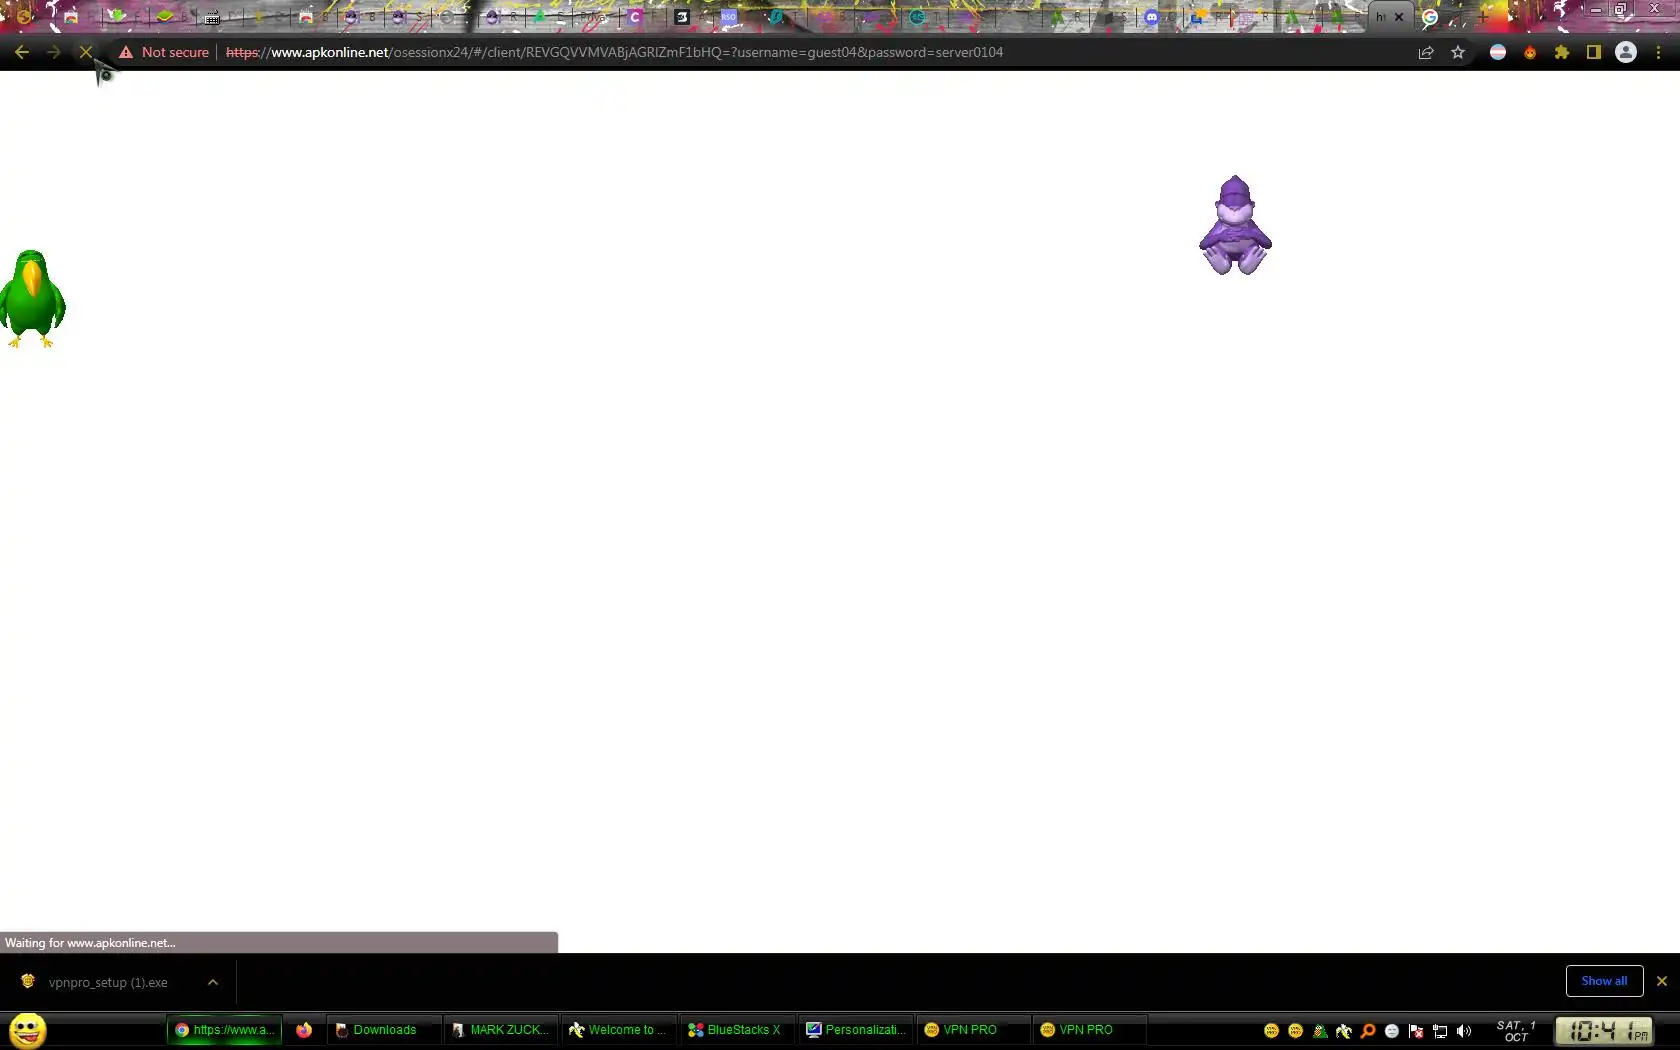
Task: Open the smiley face Start button
Action: 28,1030
